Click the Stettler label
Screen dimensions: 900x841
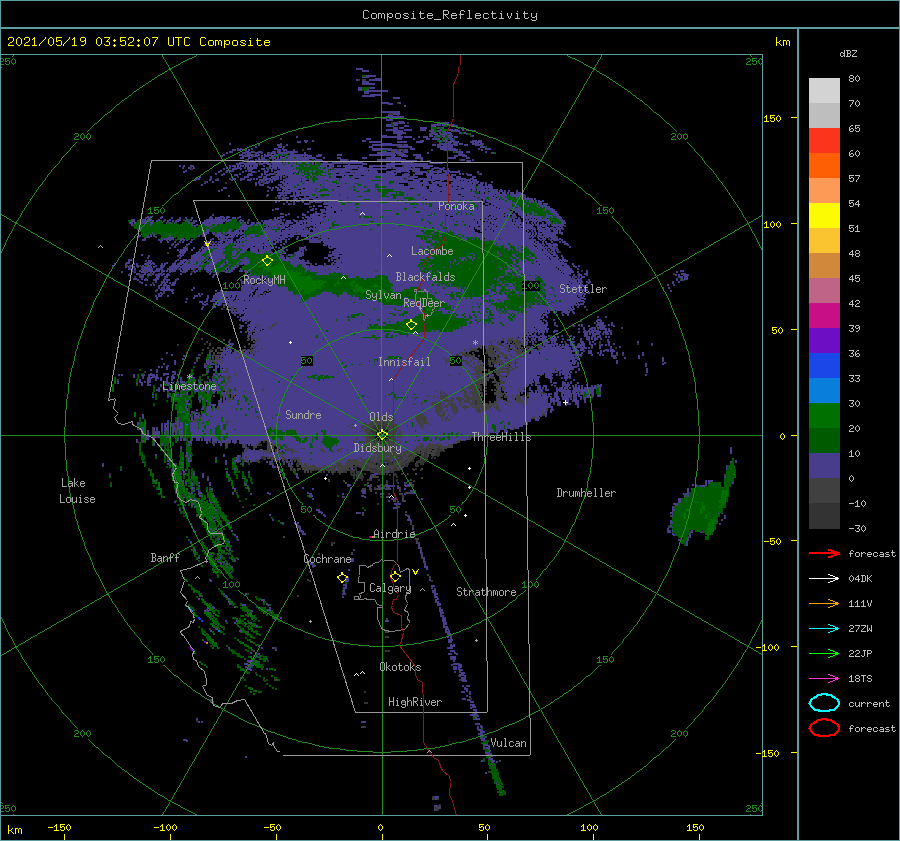point(583,289)
